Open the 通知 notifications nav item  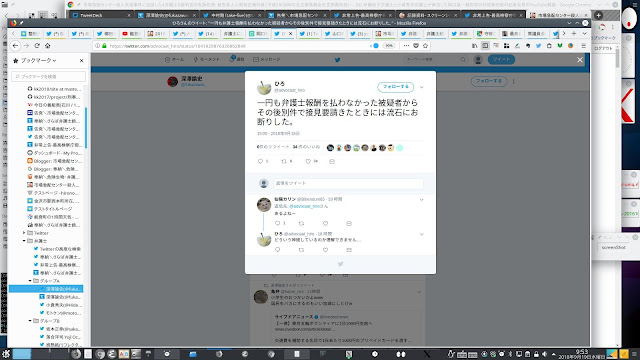tap(237, 60)
